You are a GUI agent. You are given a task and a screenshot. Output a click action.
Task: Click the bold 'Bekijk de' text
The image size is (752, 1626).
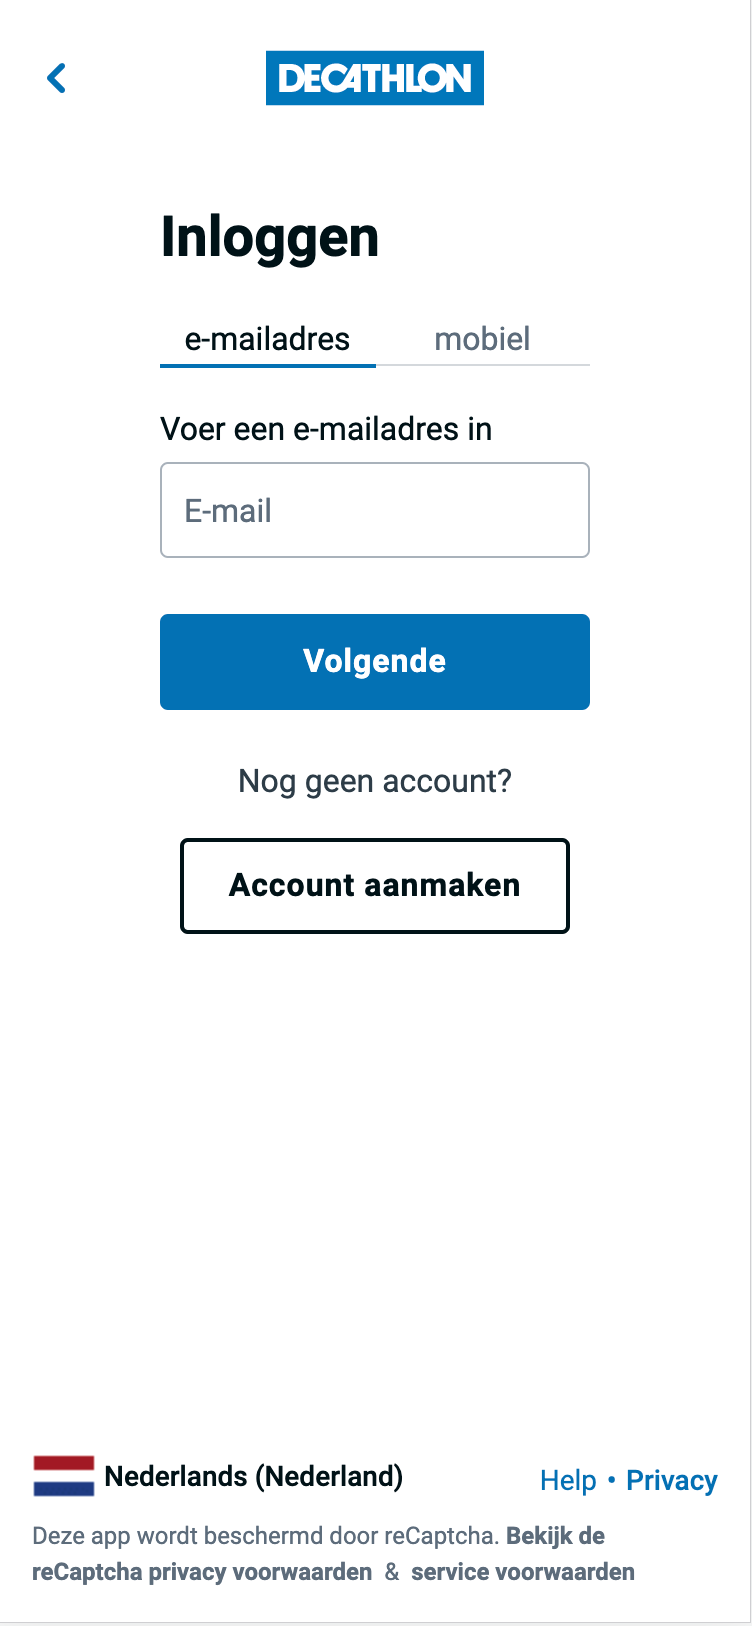556,1536
